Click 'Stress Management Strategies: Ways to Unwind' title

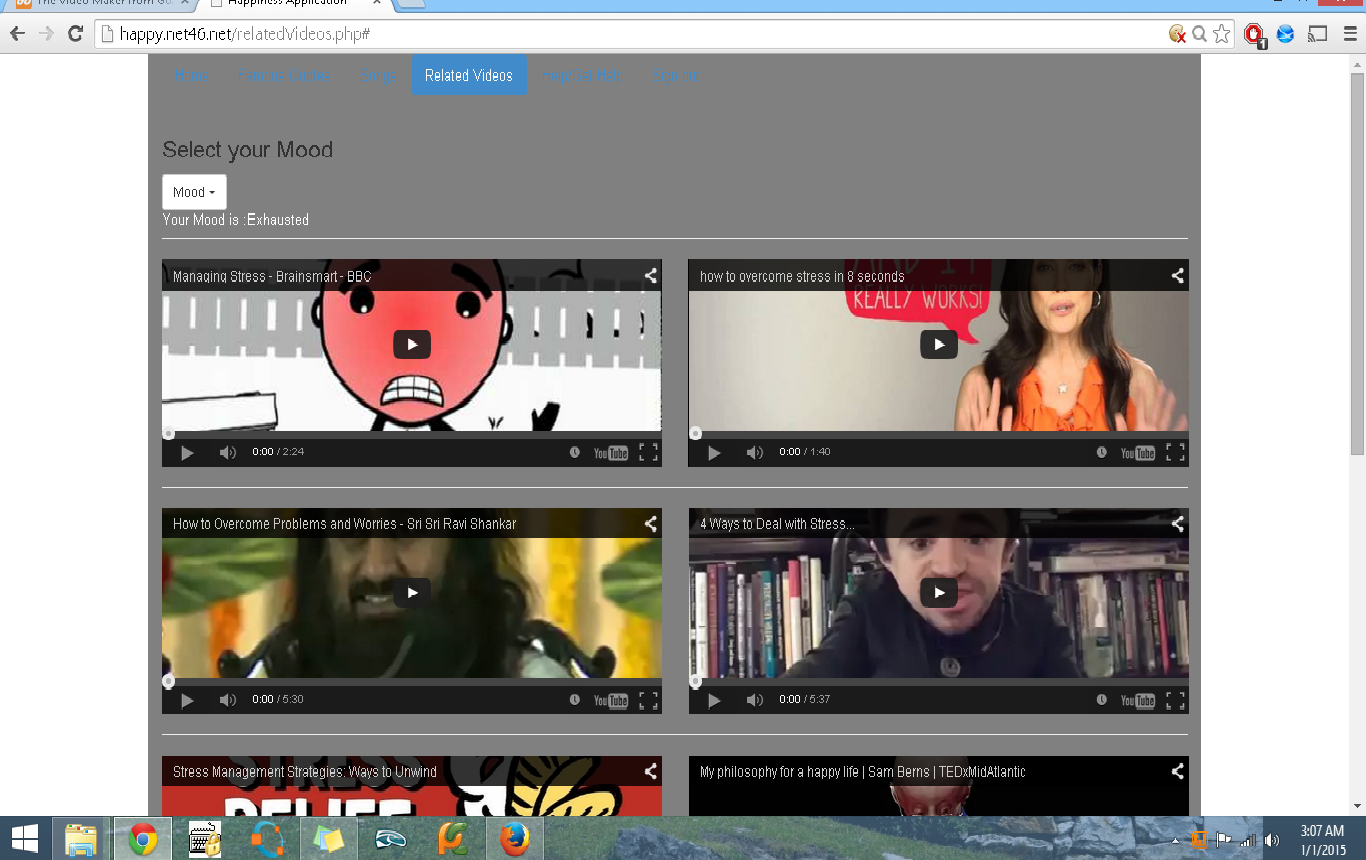[x=305, y=772]
